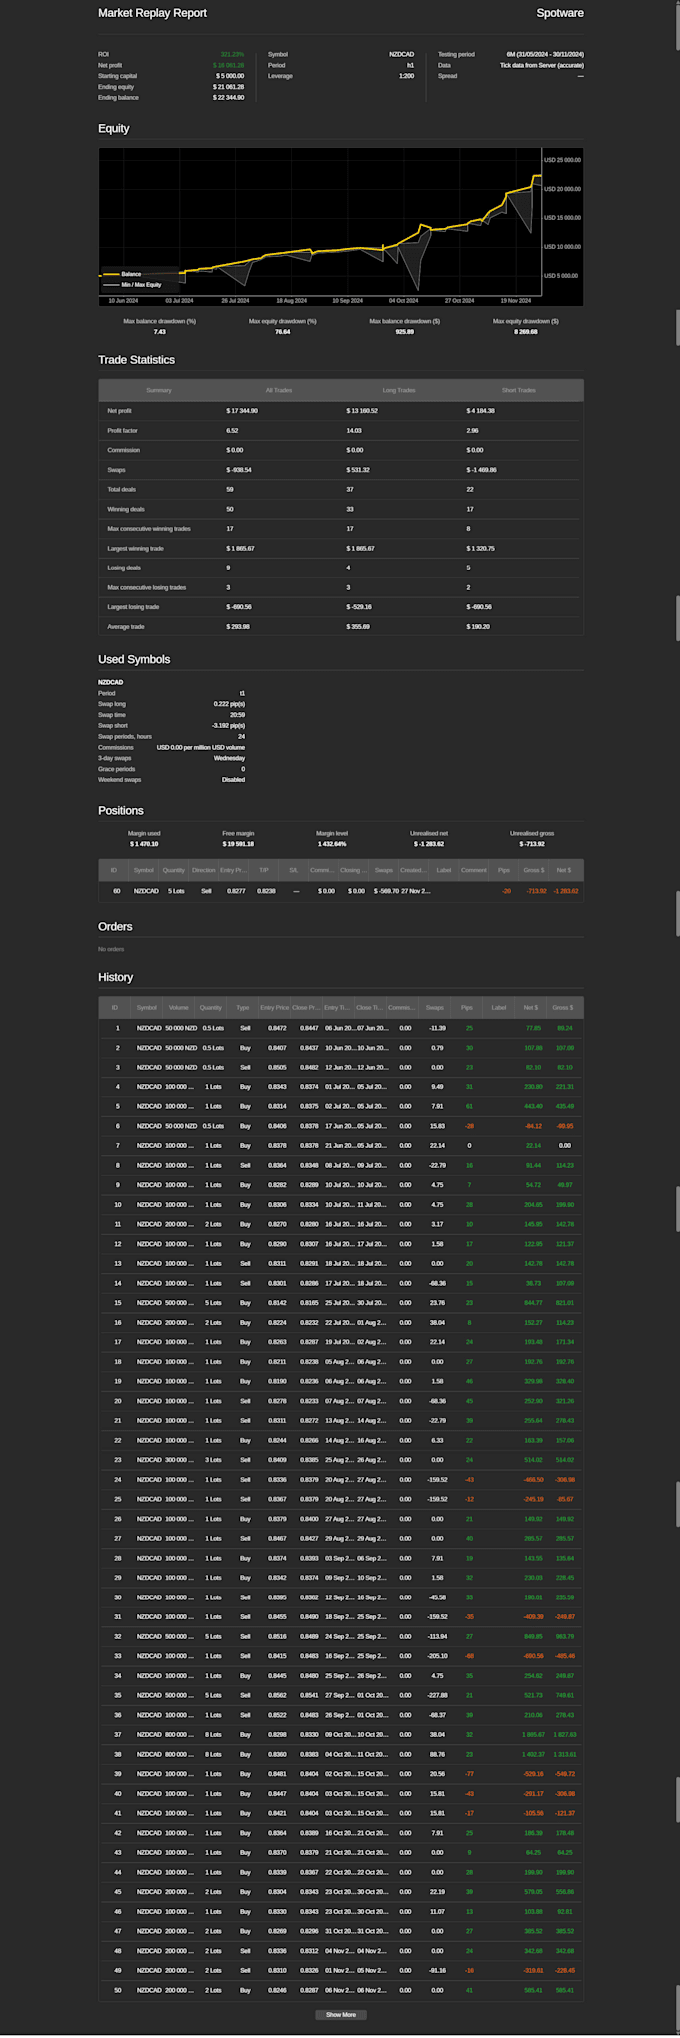This screenshot has width=680, height=2038.
Task: Click the chart axis label USD 25 000.00
Action: (x=562, y=160)
